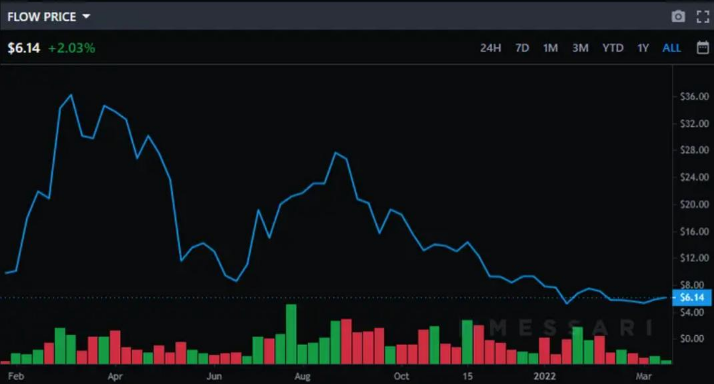Click the blue $6.14 price axis marker
The width and height of the screenshot is (714, 384).
point(692,297)
